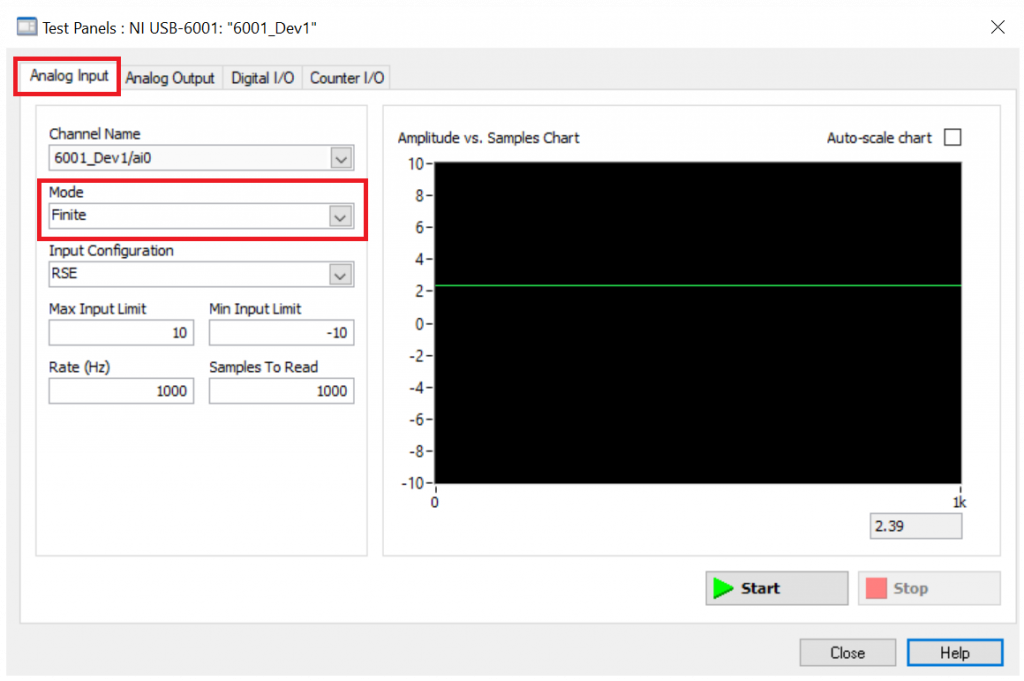The height and width of the screenshot is (681, 1024).
Task: Click the 2.39 value readout box
Action: click(915, 526)
